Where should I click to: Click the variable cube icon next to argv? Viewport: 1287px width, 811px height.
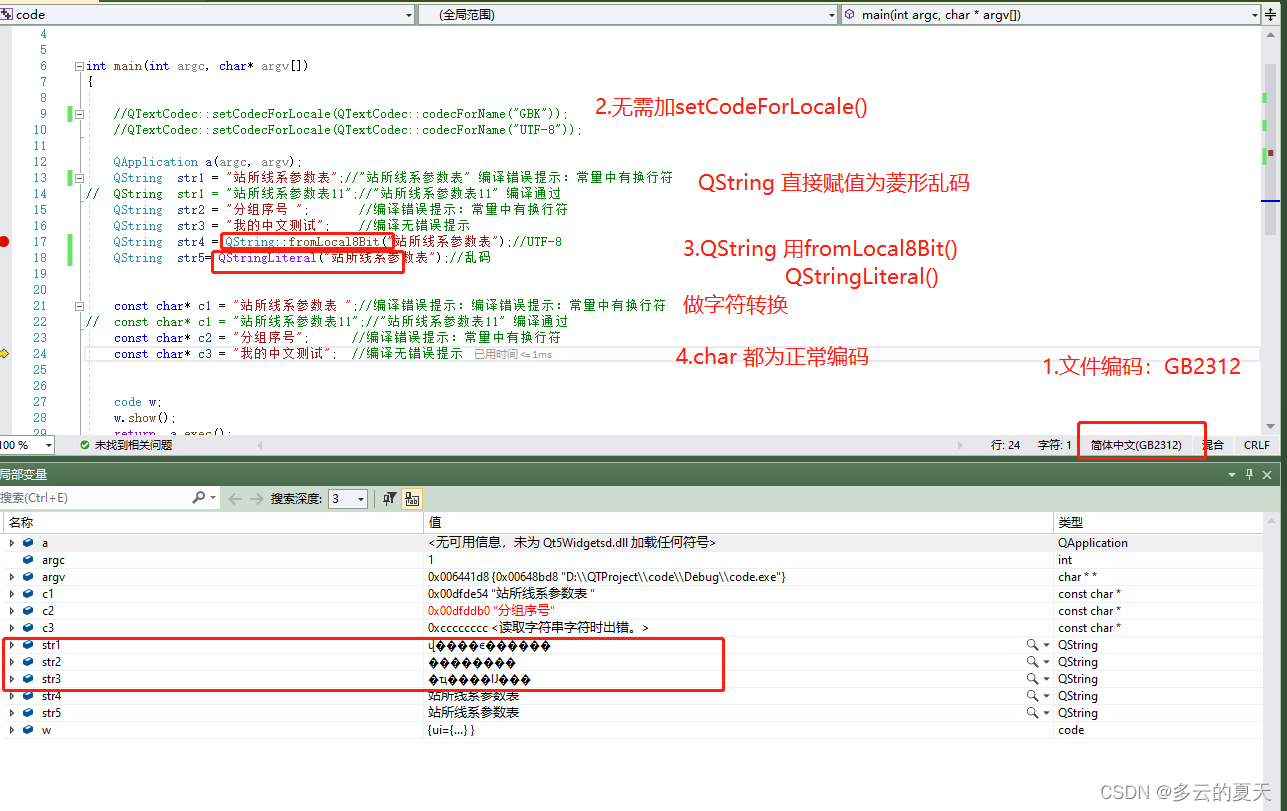(x=28, y=577)
